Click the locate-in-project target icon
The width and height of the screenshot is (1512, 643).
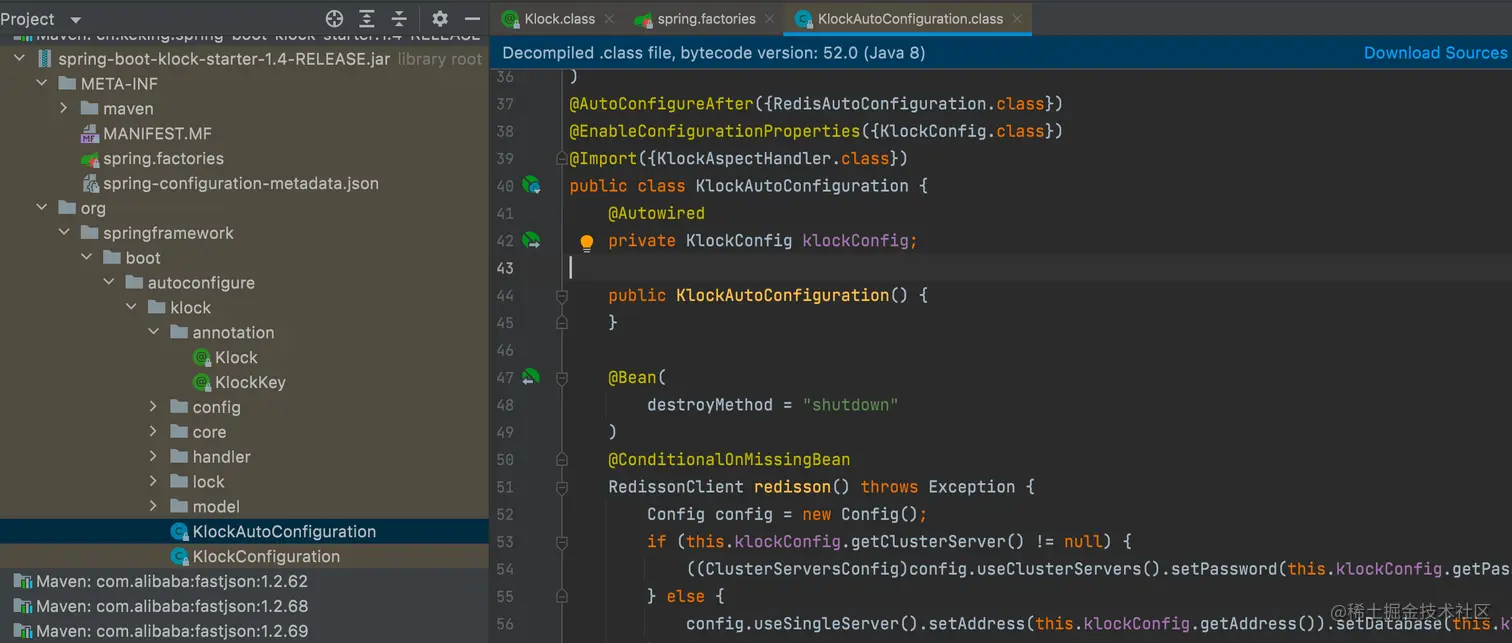coord(335,19)
